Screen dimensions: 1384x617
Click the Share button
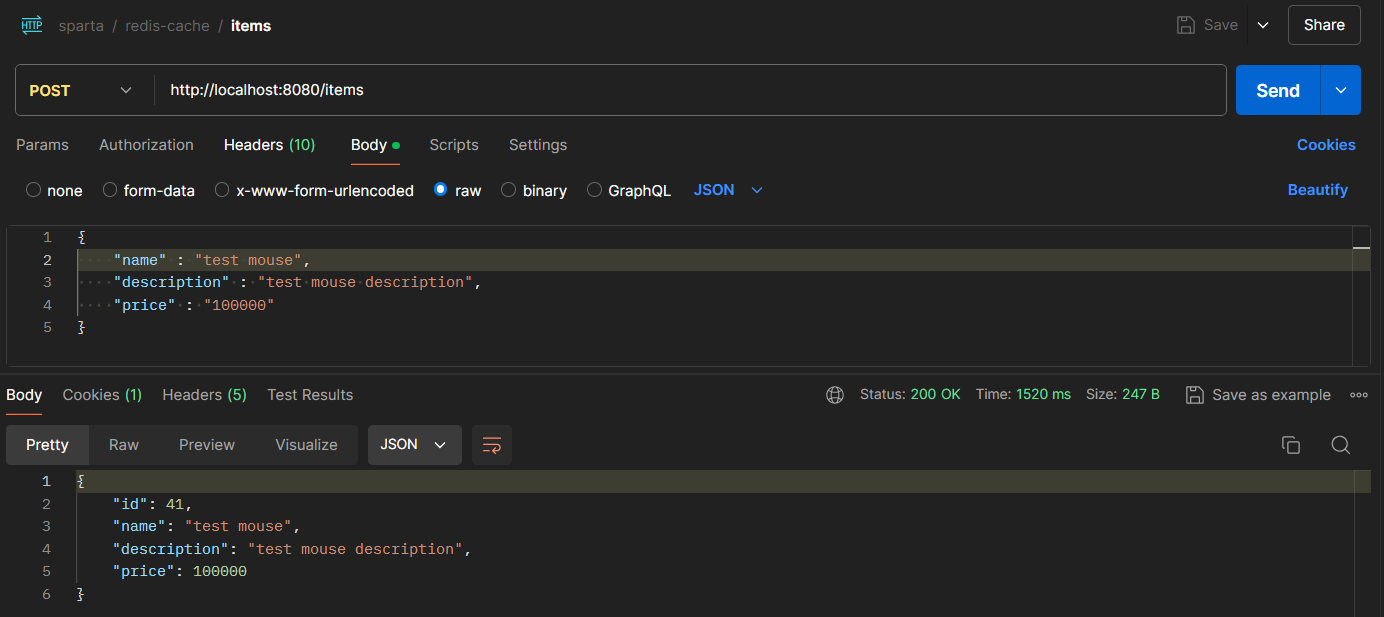[1324, 25]
